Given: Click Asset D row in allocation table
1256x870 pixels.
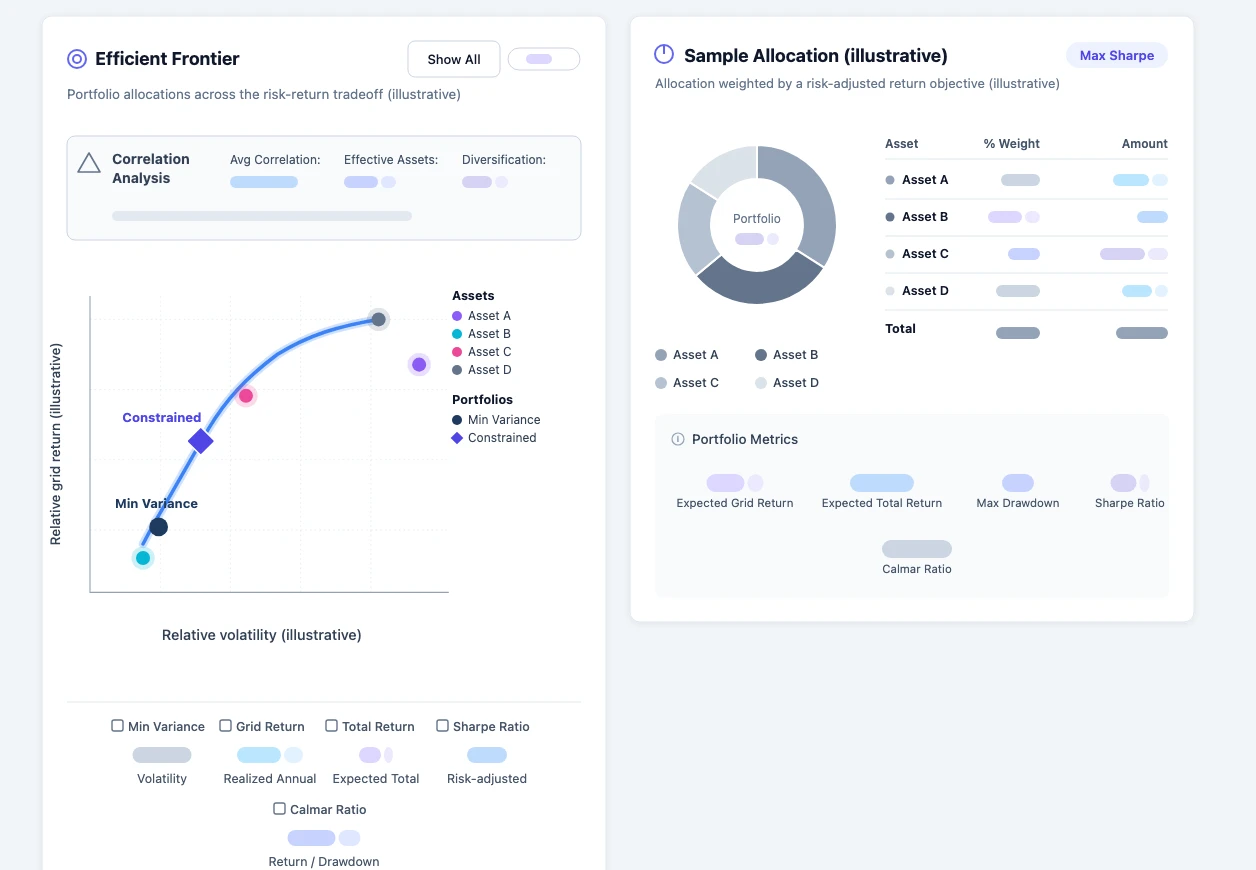Looking at the screenshot, I should click(x=1026, y=291).
